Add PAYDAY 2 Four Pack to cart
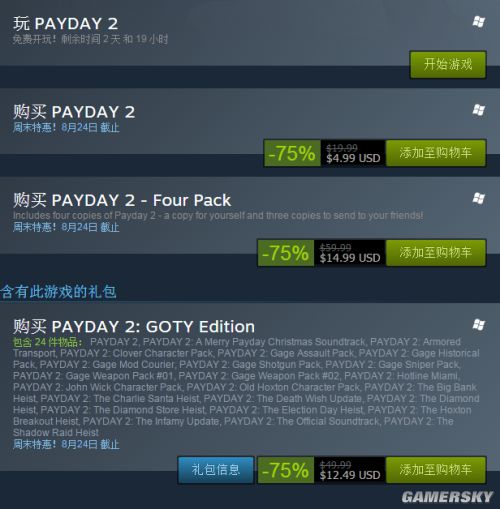500x509 pixels. click(x=436, y=253)
